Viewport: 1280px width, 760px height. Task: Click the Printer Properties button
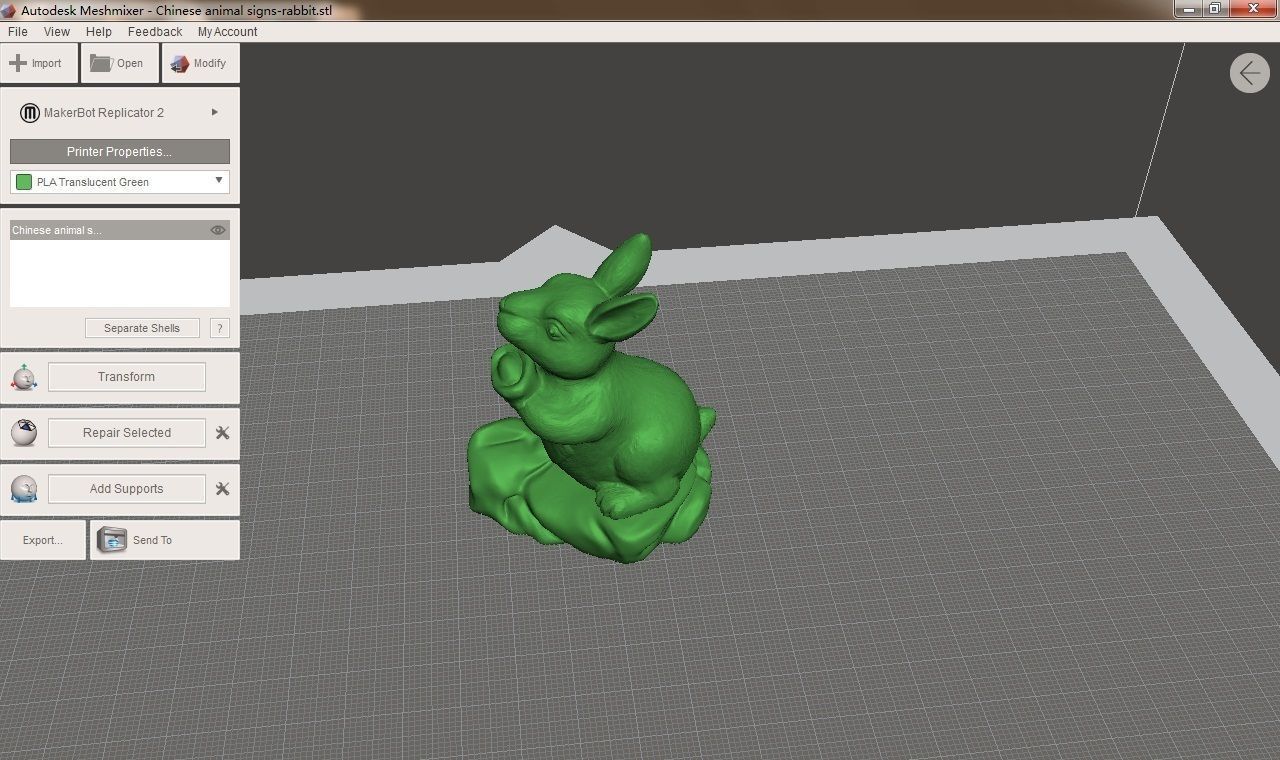pos(120,151)
